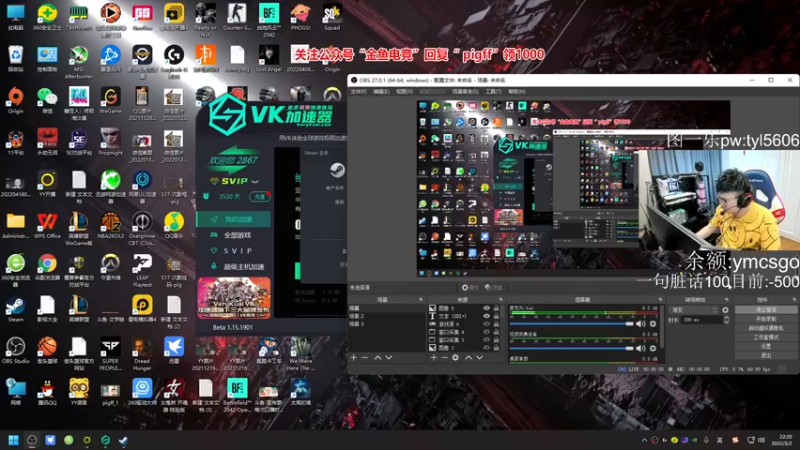Image resolution: width=800 pixels, height=450 pixels.
Task: Open the Windows Start button
Action: (x=13, y=440)
